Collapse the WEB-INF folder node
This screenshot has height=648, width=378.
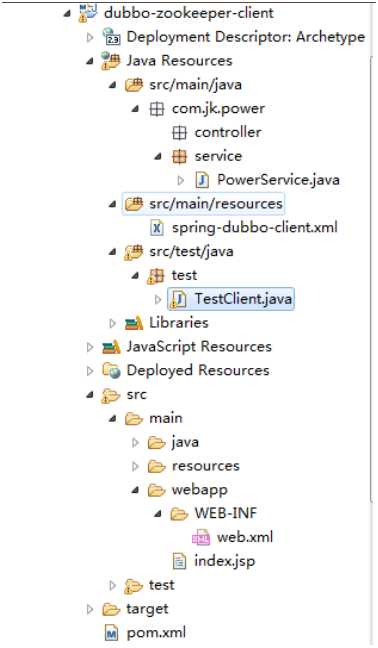click(158, 515)
